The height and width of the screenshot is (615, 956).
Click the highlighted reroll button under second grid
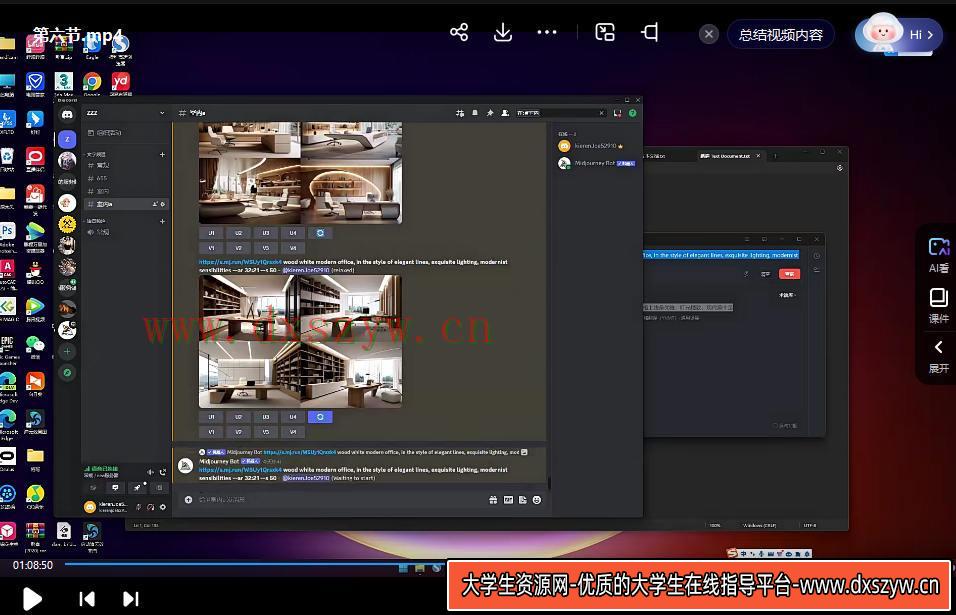coord(320,417)
